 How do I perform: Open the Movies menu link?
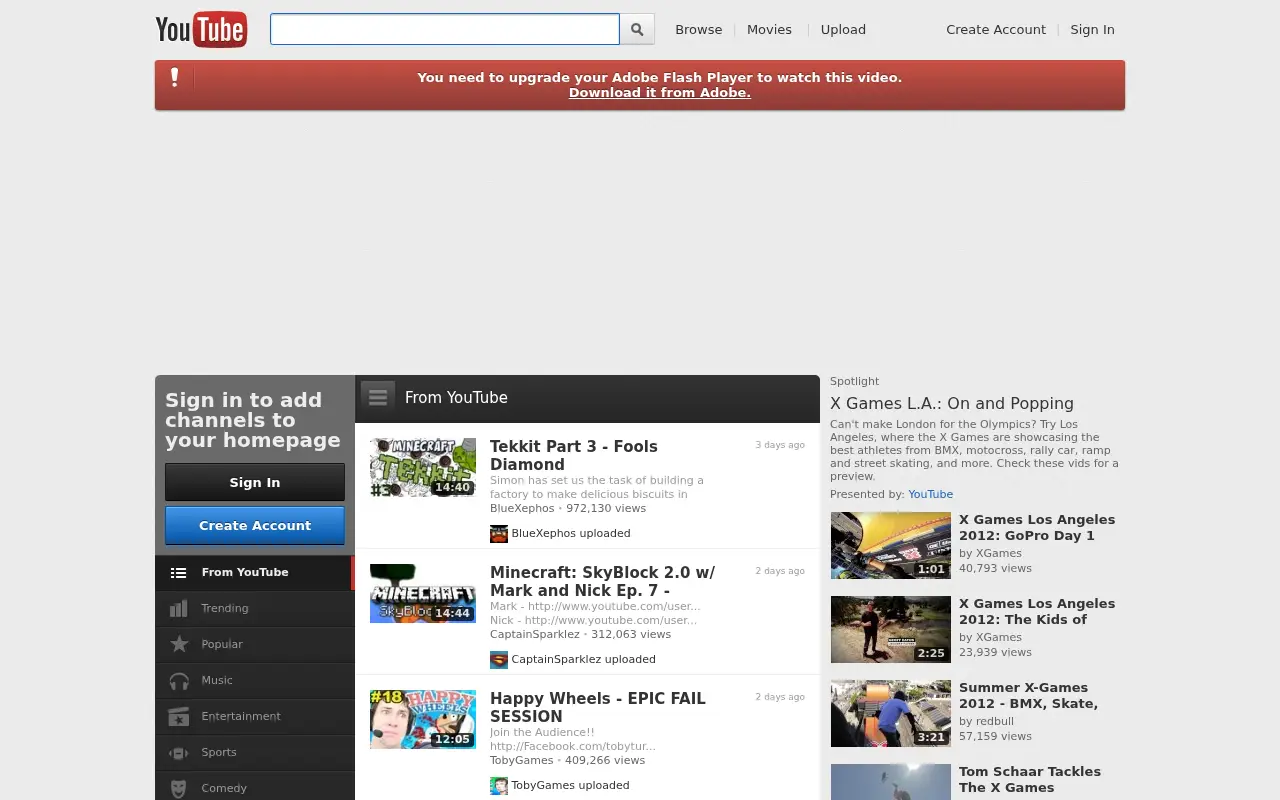[769, 29]
